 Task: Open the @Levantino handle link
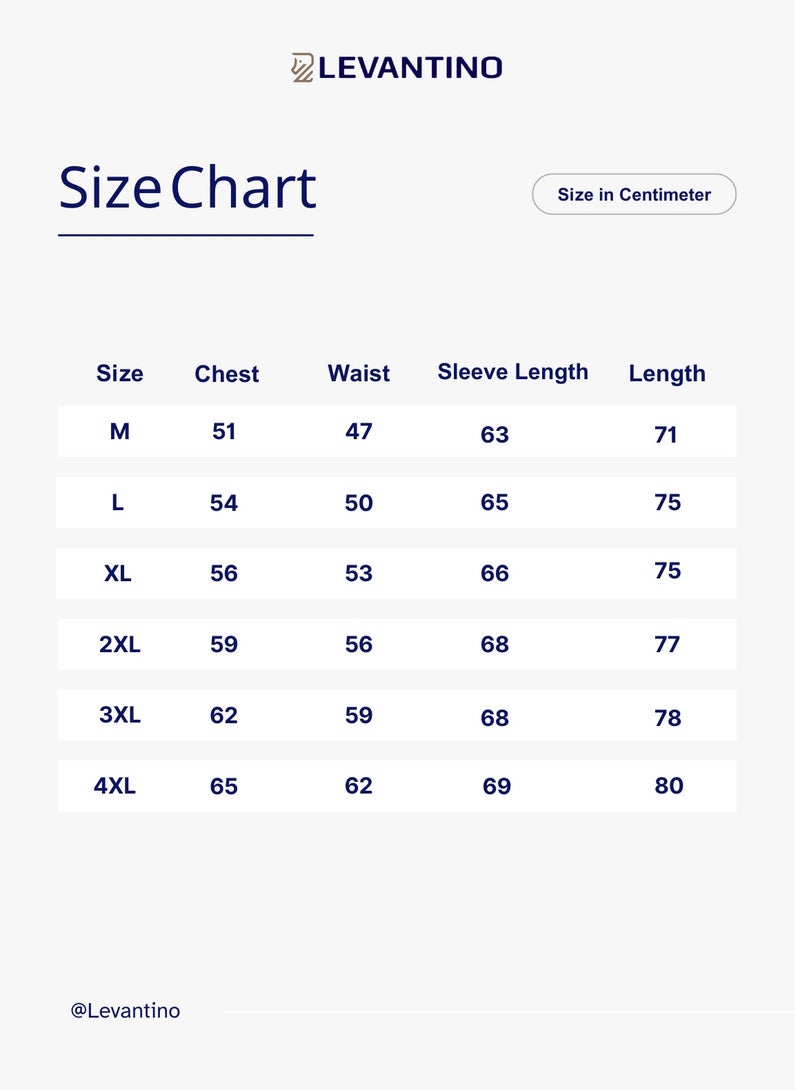coord(125,1011)
